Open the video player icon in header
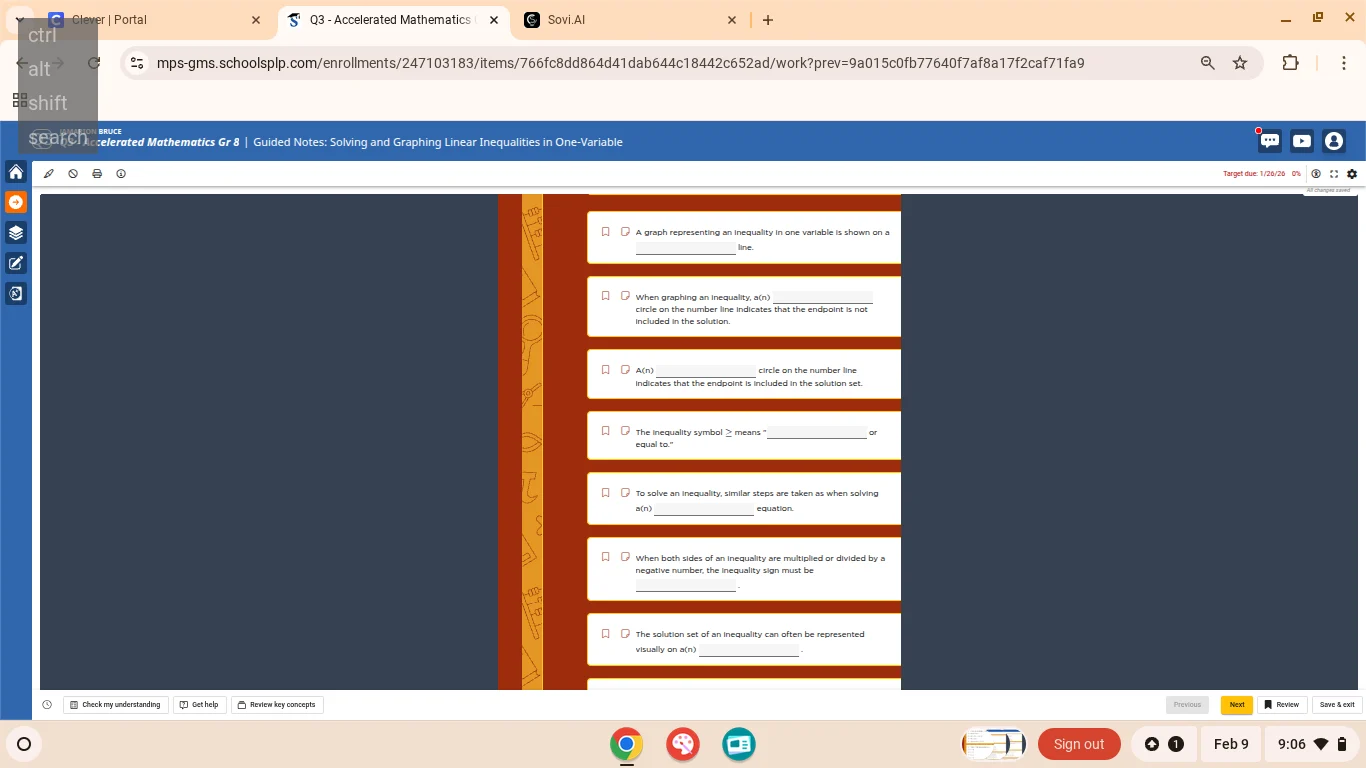Screen dimensions: 1366x768 [1301, 141]
